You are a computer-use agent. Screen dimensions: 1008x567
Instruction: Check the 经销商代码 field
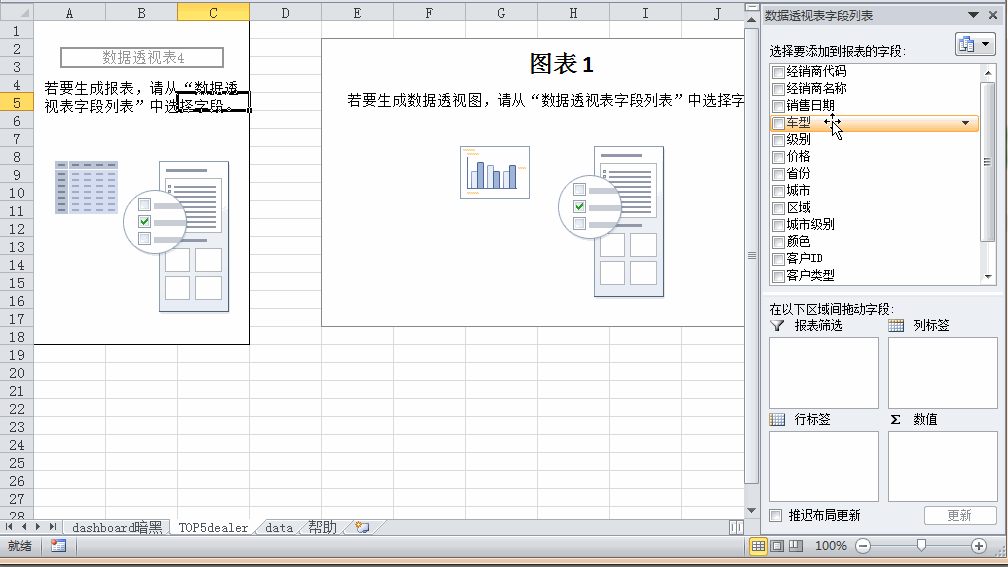[x=778, y=72]
